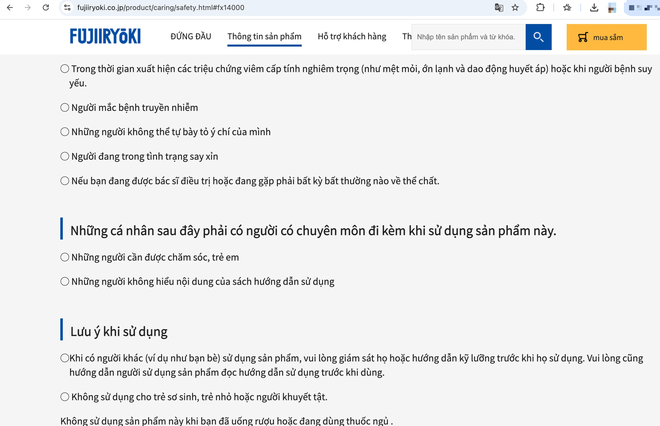This screenshot has height=426, width=660.
Task: Open the ĐỨNG ĐẦU menu item
Action: click(191, 37)
